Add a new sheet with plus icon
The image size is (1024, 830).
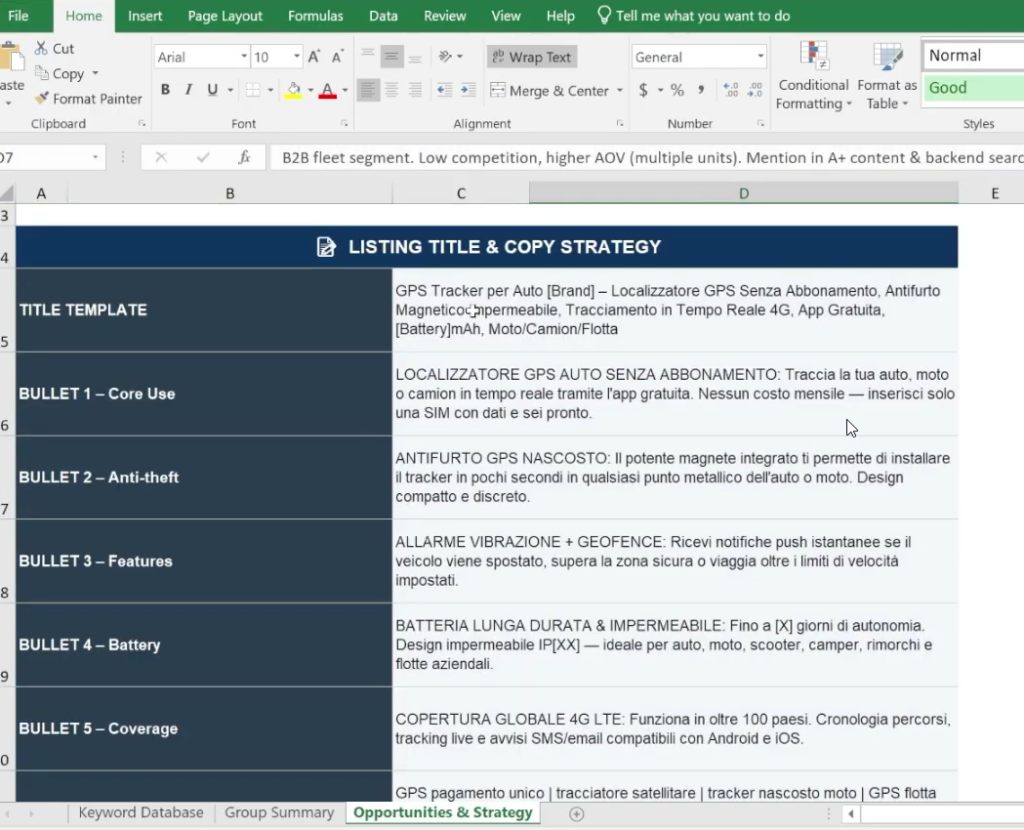click(x=576, y=814)
